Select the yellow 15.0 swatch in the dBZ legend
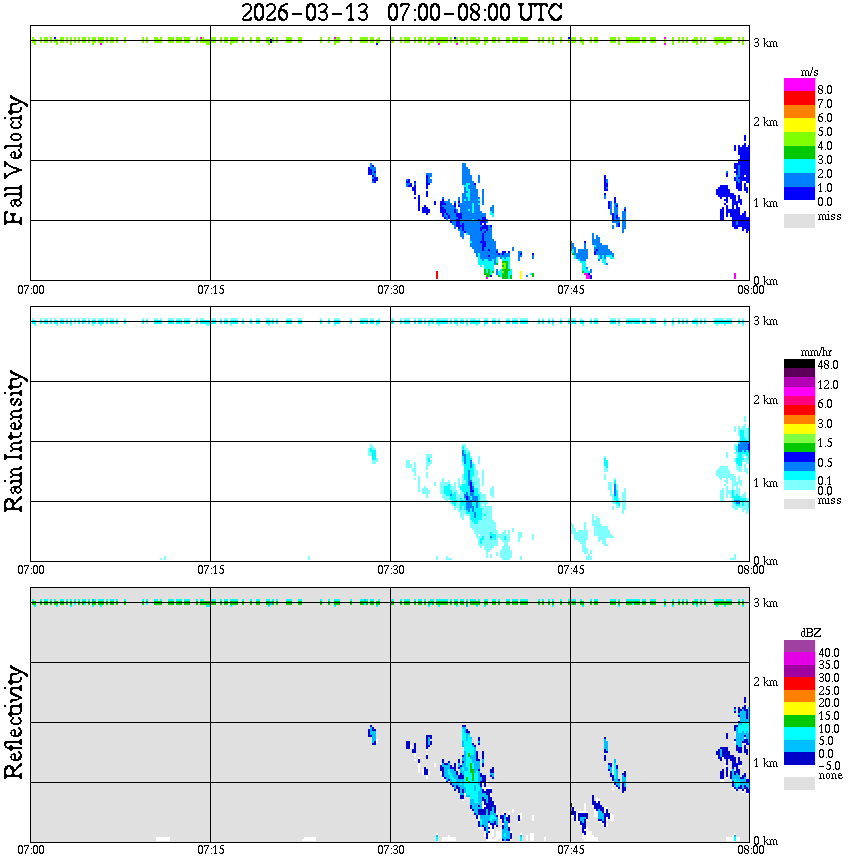Image resolution: width=850 pixels, height=868 pixels. point(799,708)
